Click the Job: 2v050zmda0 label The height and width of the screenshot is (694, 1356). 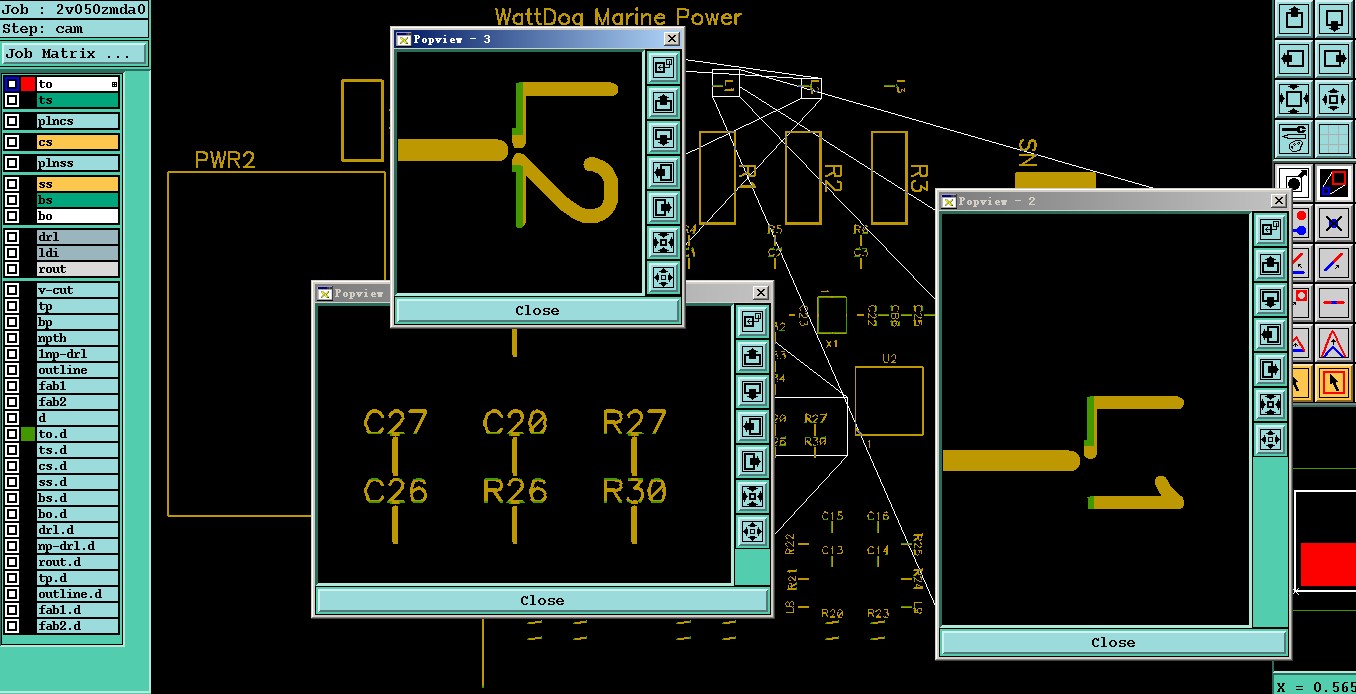click(74, 9)
